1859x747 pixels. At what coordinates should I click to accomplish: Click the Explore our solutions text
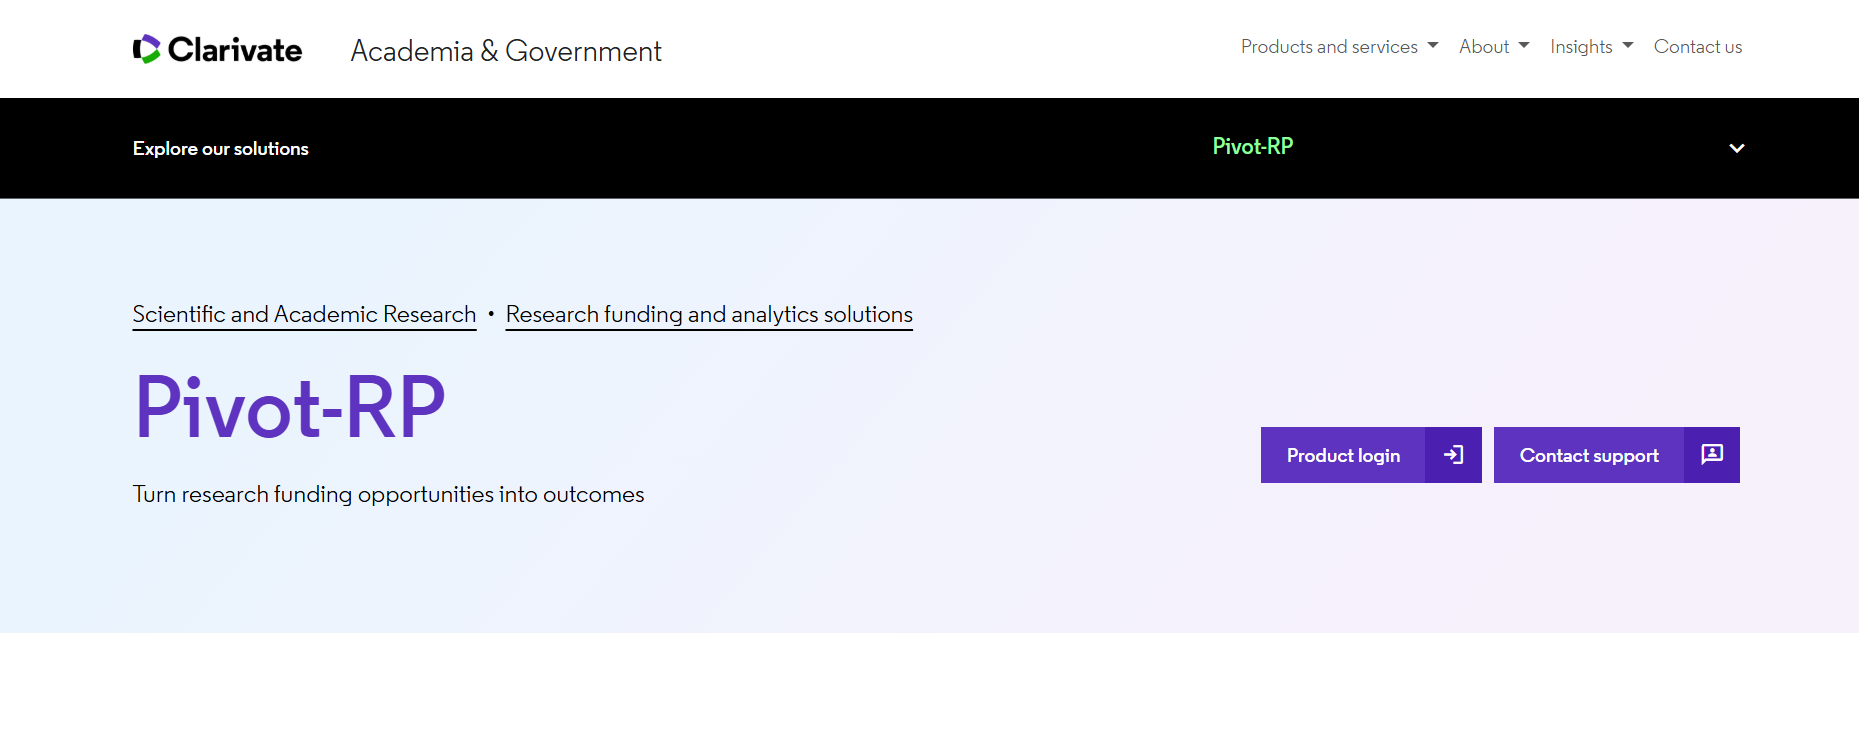click(x=220, y=149)
